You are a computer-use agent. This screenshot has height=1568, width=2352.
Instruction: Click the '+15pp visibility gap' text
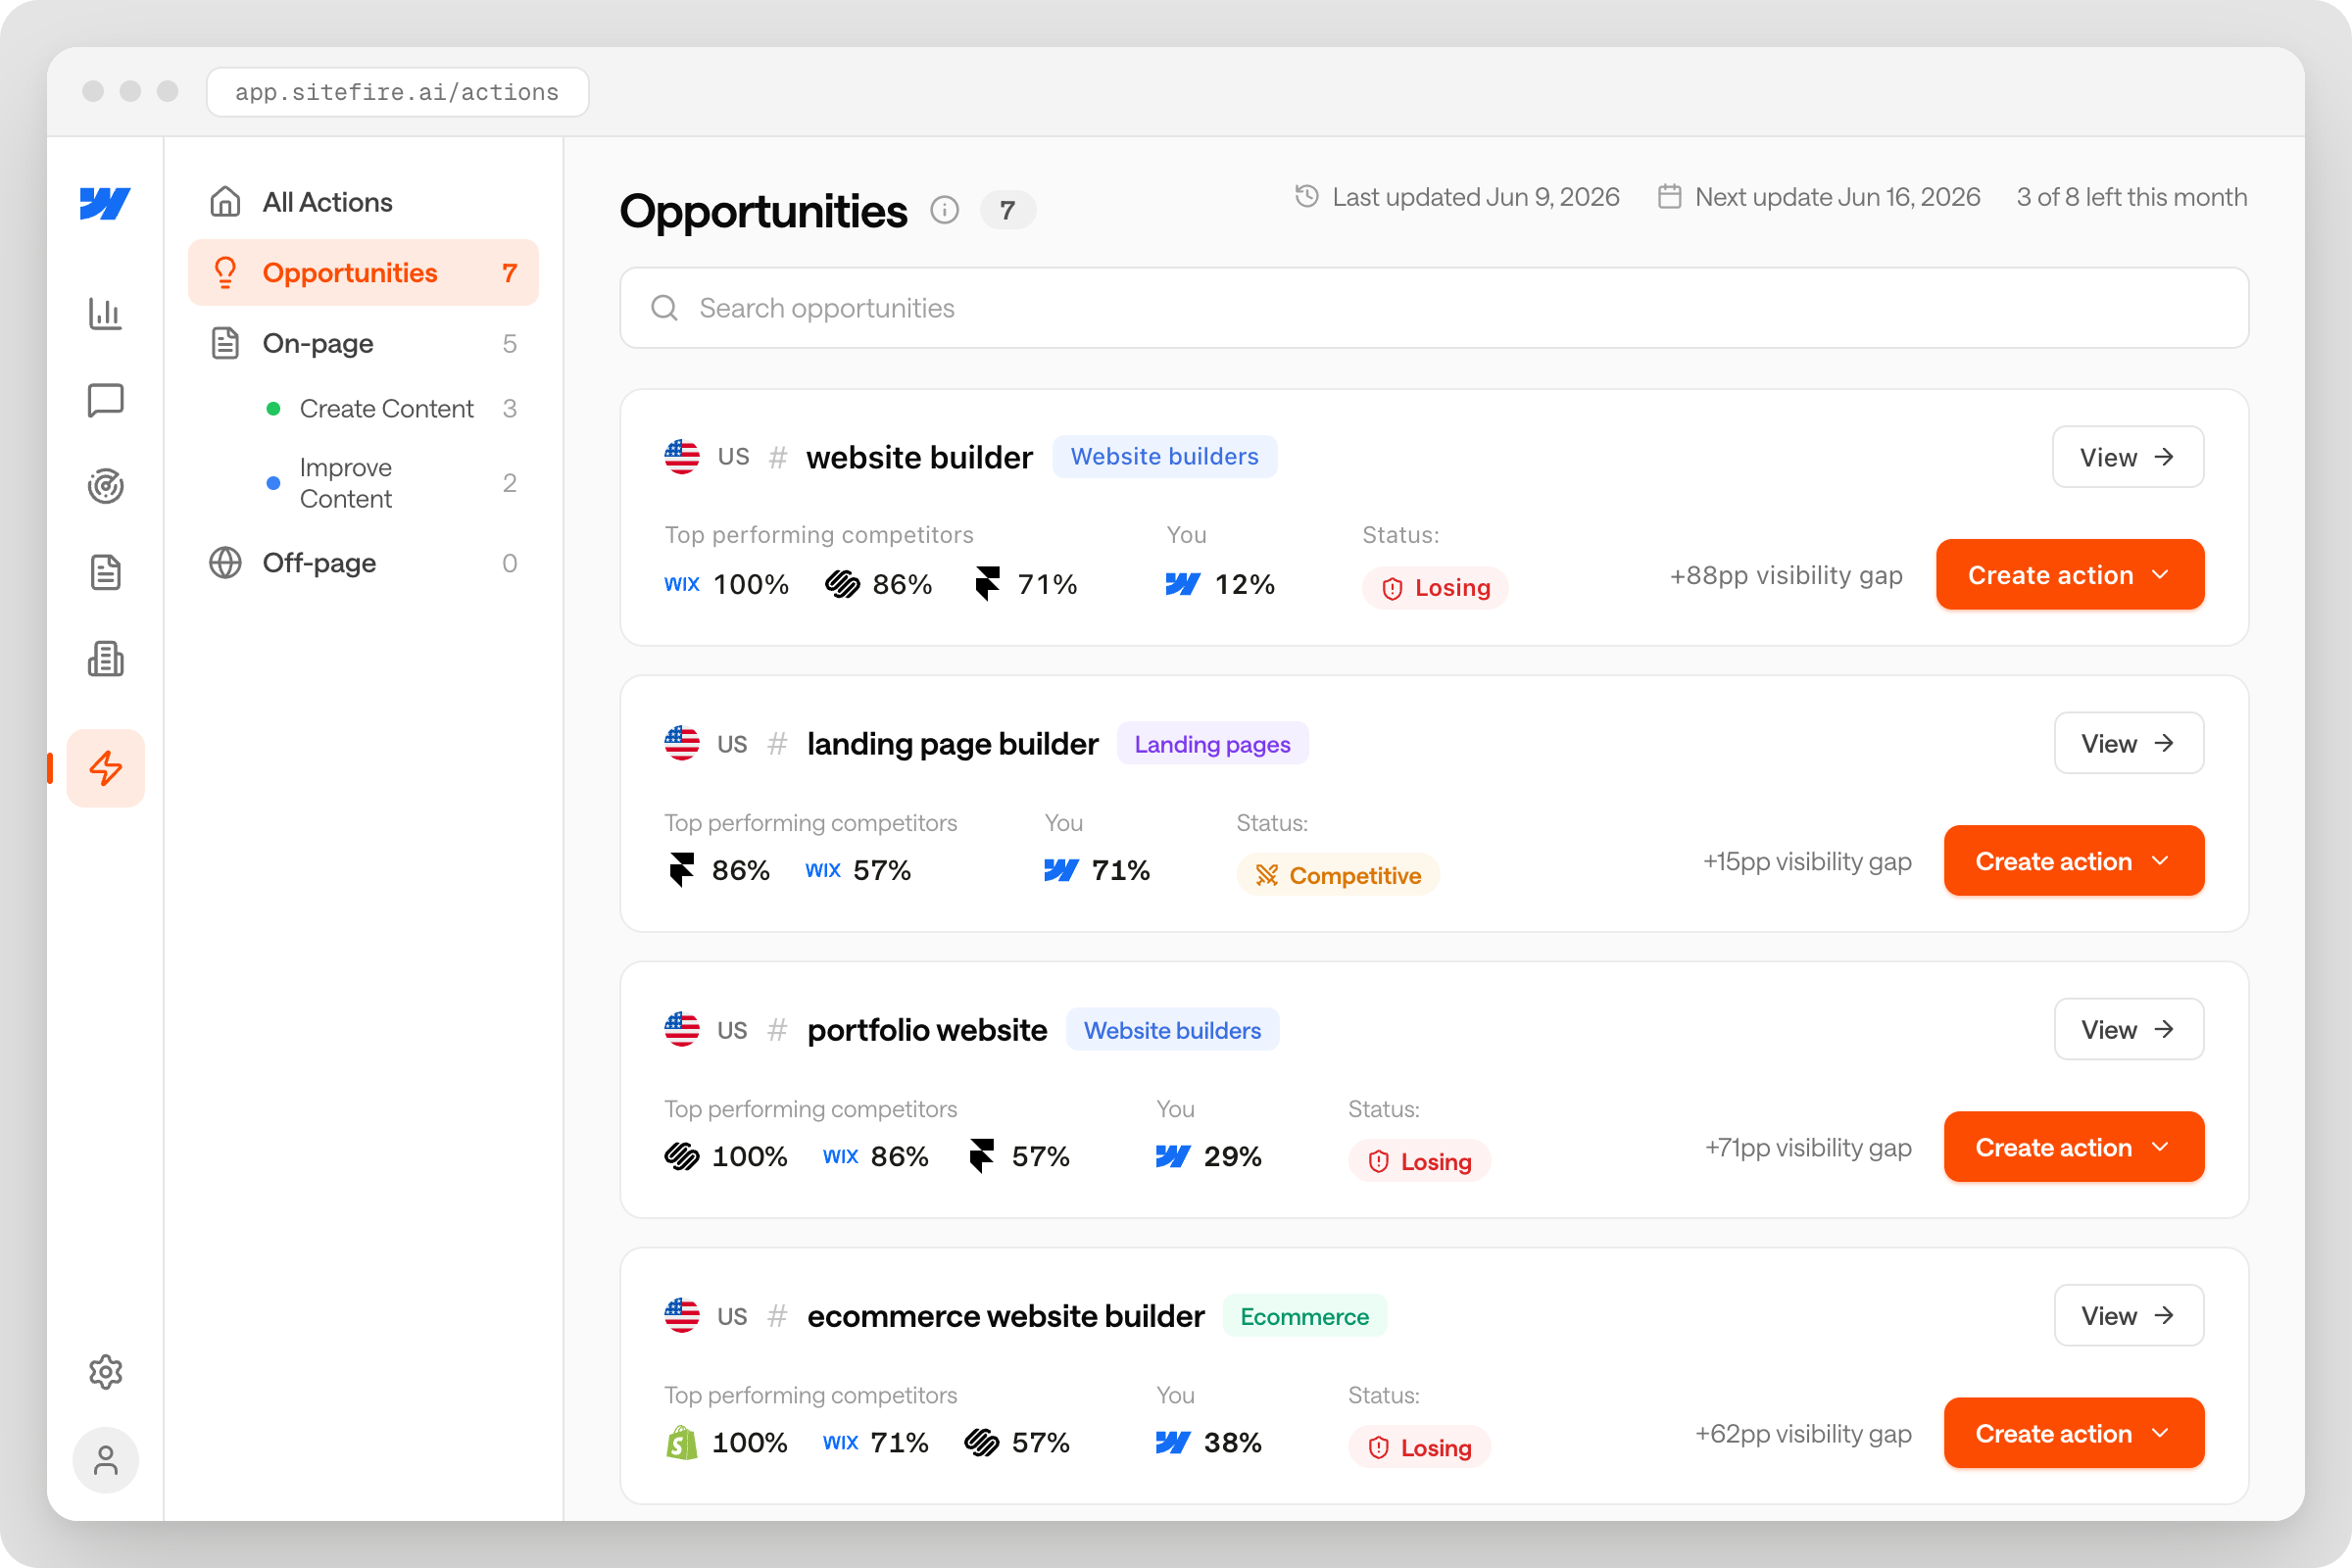1807,861
